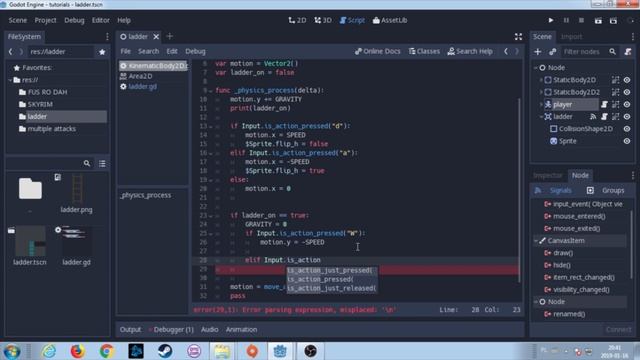Toggle FileSystem list view mode
Viewport: 640px width, 360px height.
(102, 163)
